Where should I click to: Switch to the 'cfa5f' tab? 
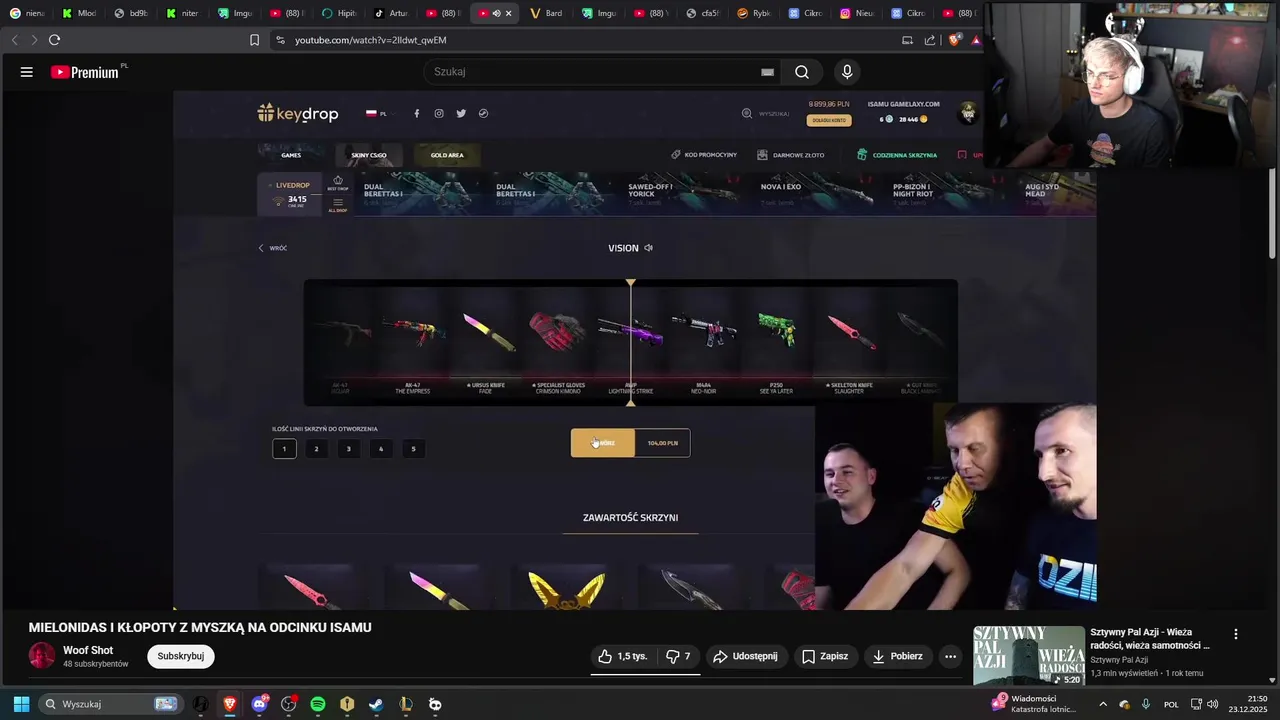click(x=703, y=13)
